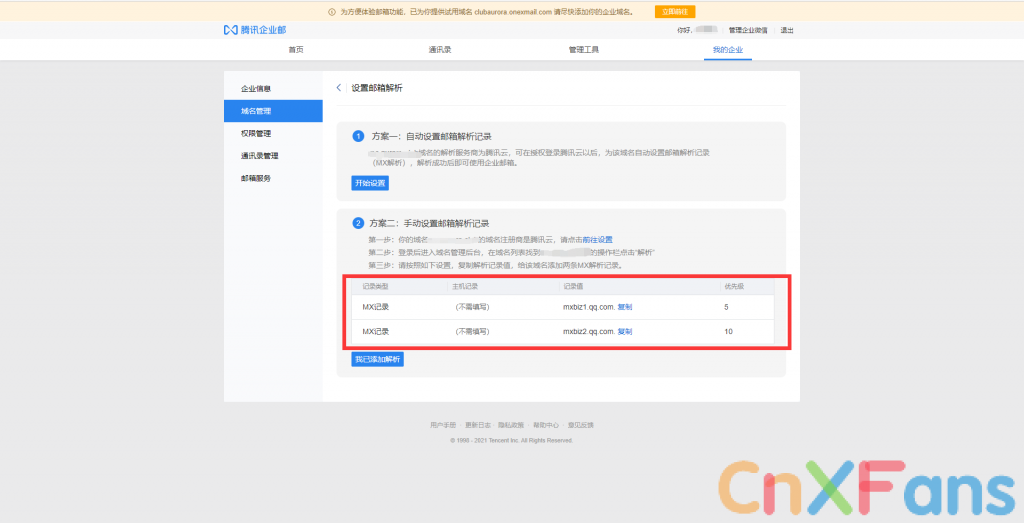Open the 管理工具 tab
1024x523 pixels.
click(583, 49)
